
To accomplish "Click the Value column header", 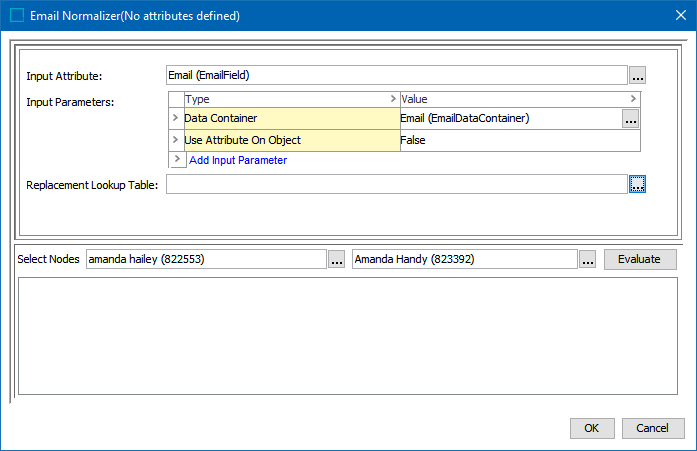I will point(515,99).
